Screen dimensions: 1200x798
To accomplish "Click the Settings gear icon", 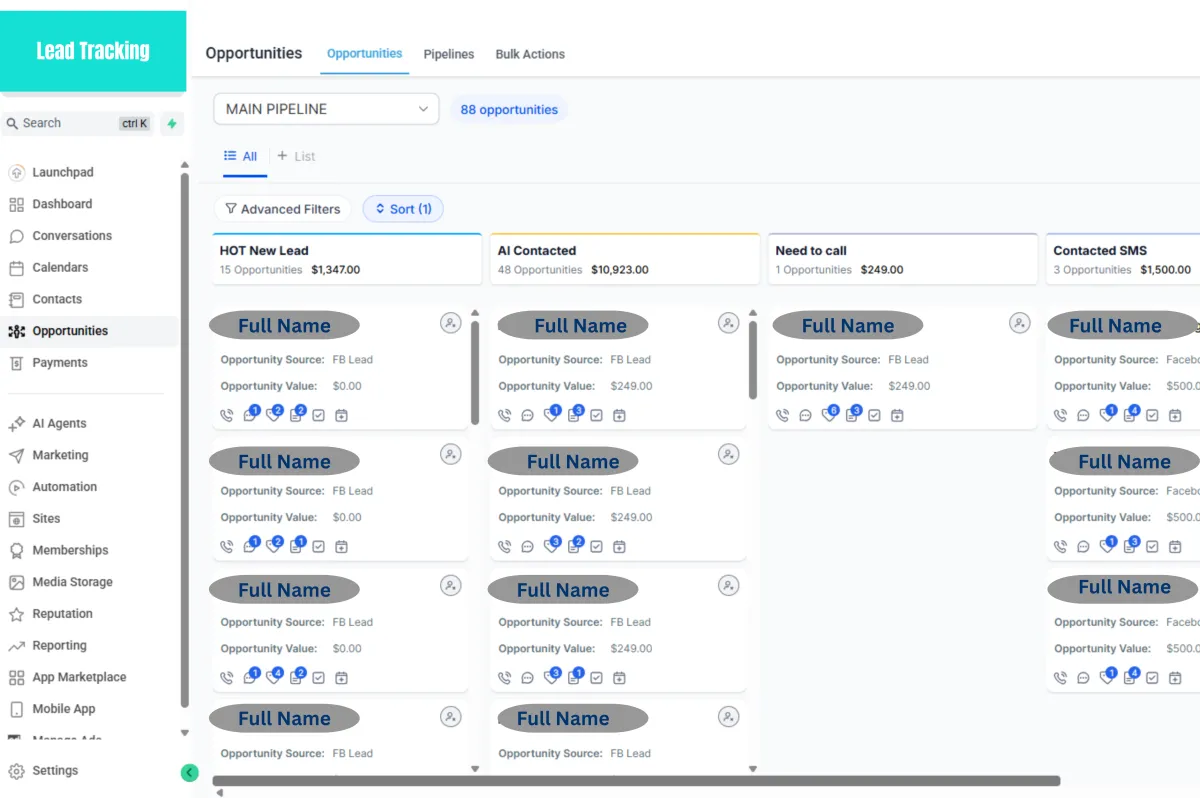I will (x=16, y=771).
